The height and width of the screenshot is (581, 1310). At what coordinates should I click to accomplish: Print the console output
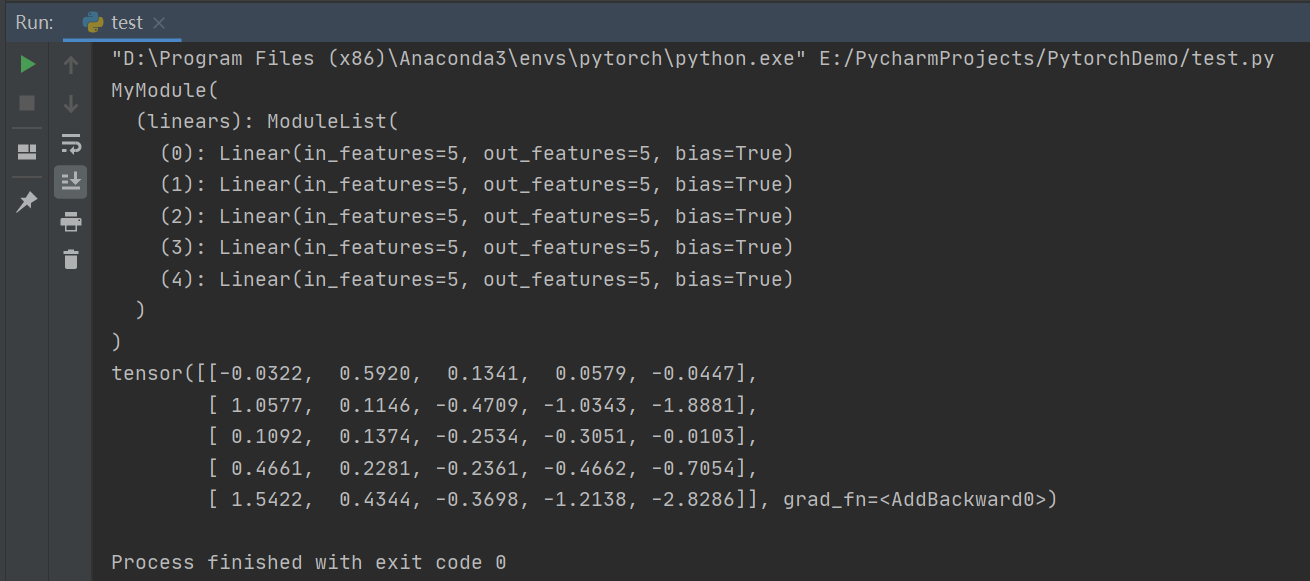pyautogui.click(x=70, y=221)
